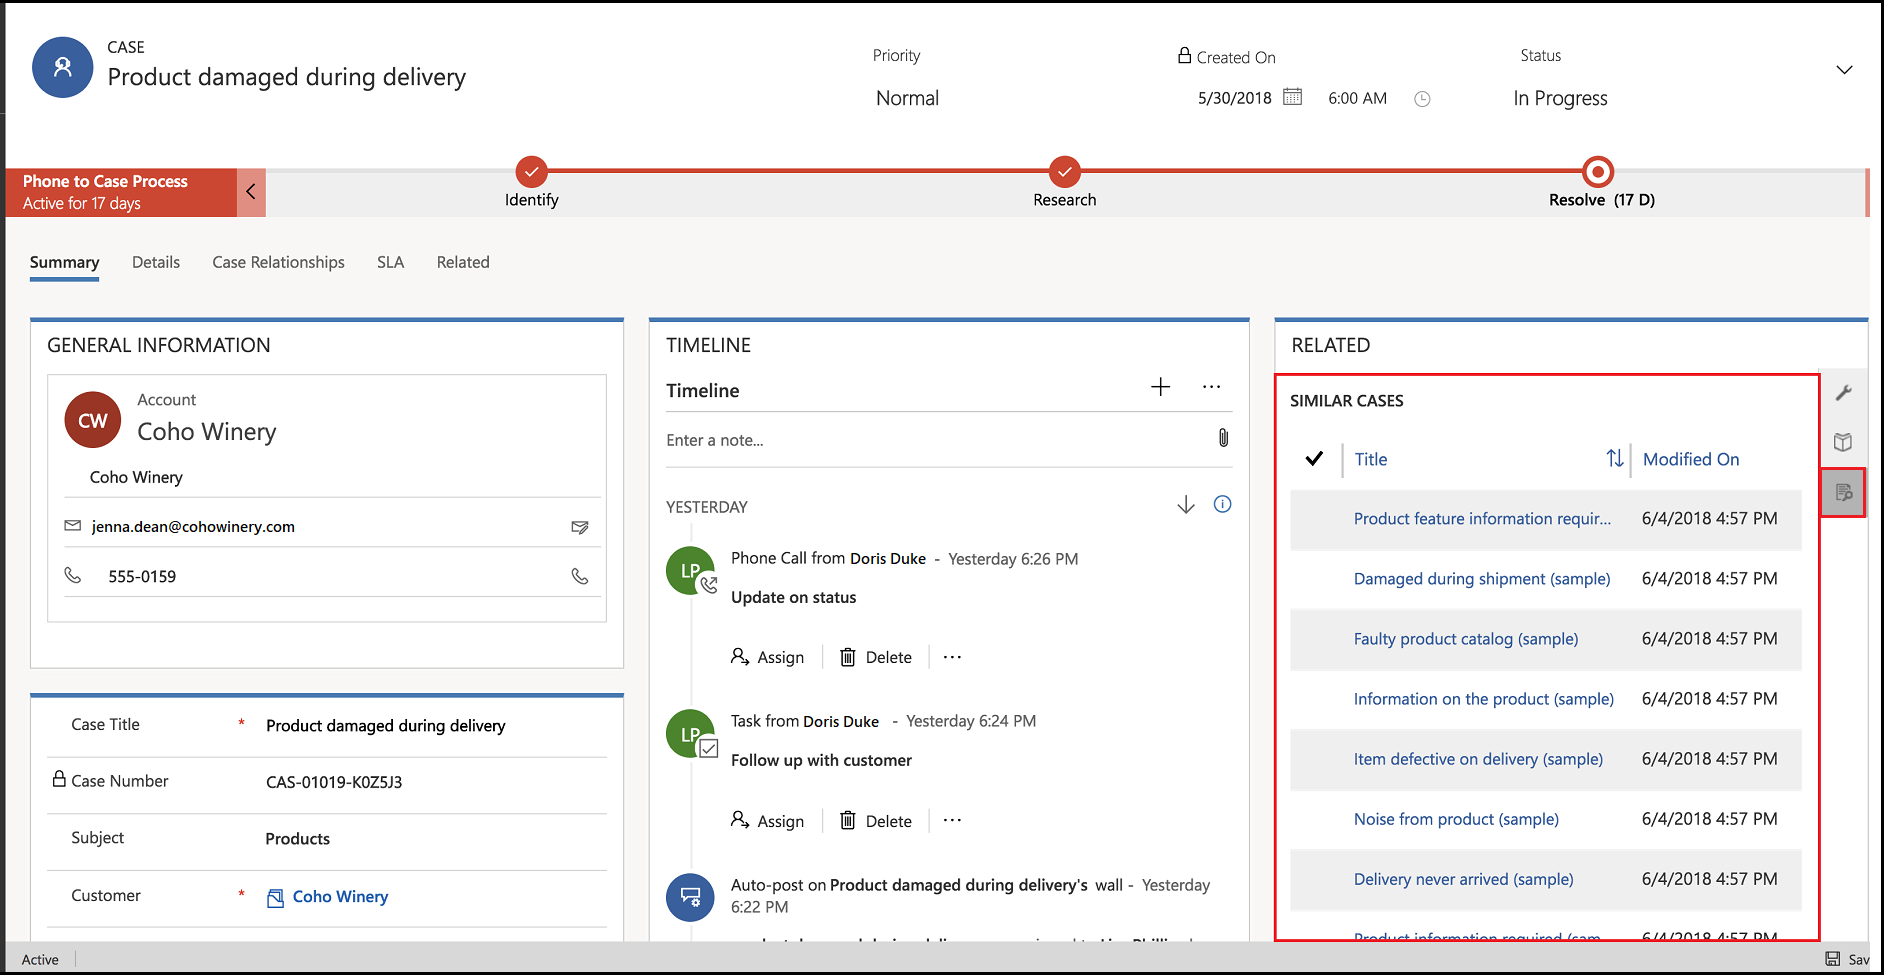Open the Related tab

point(463,262)
